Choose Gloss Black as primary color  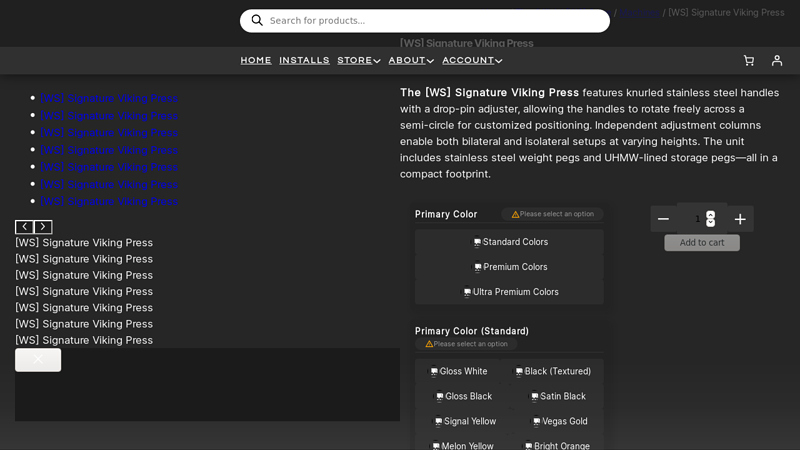pyautogui.click(x=463, y=396)
